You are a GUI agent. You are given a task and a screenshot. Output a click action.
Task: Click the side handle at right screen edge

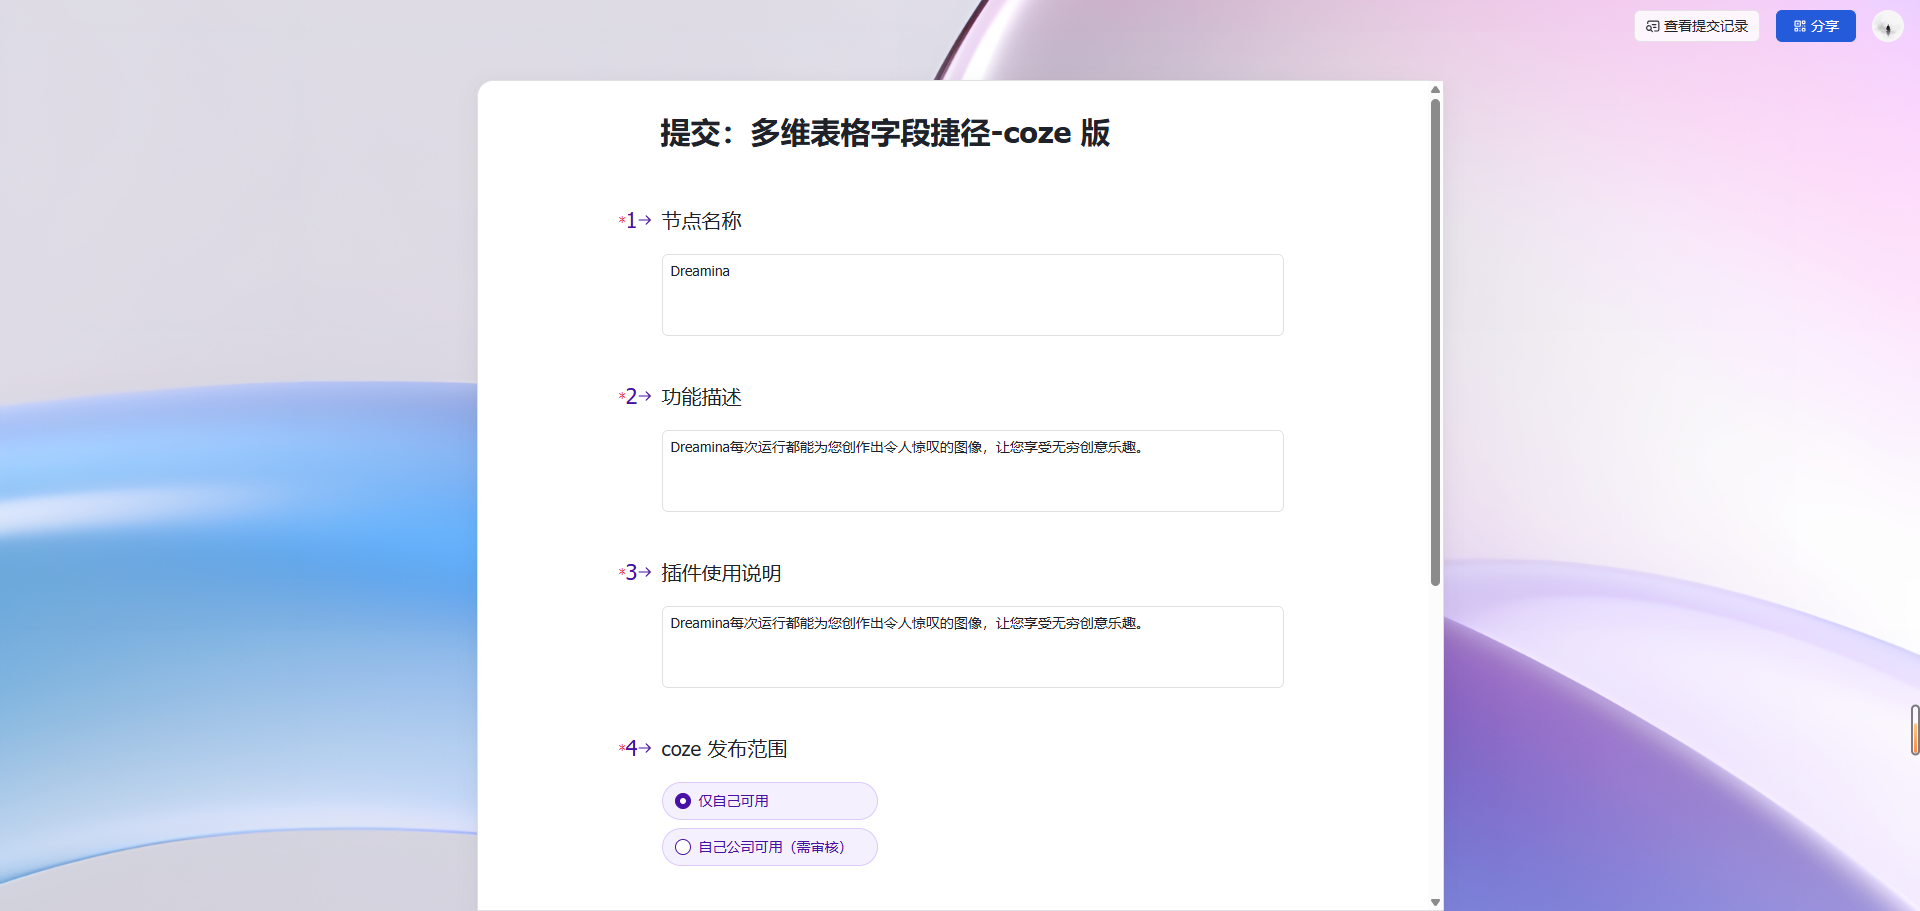[x=1914, y=730]
